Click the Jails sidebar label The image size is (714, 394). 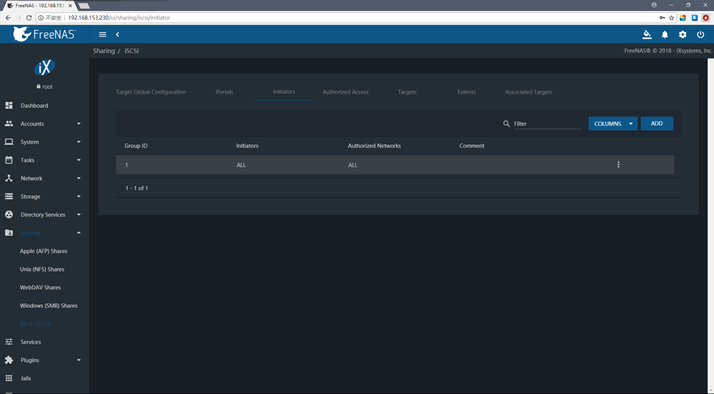26,378
